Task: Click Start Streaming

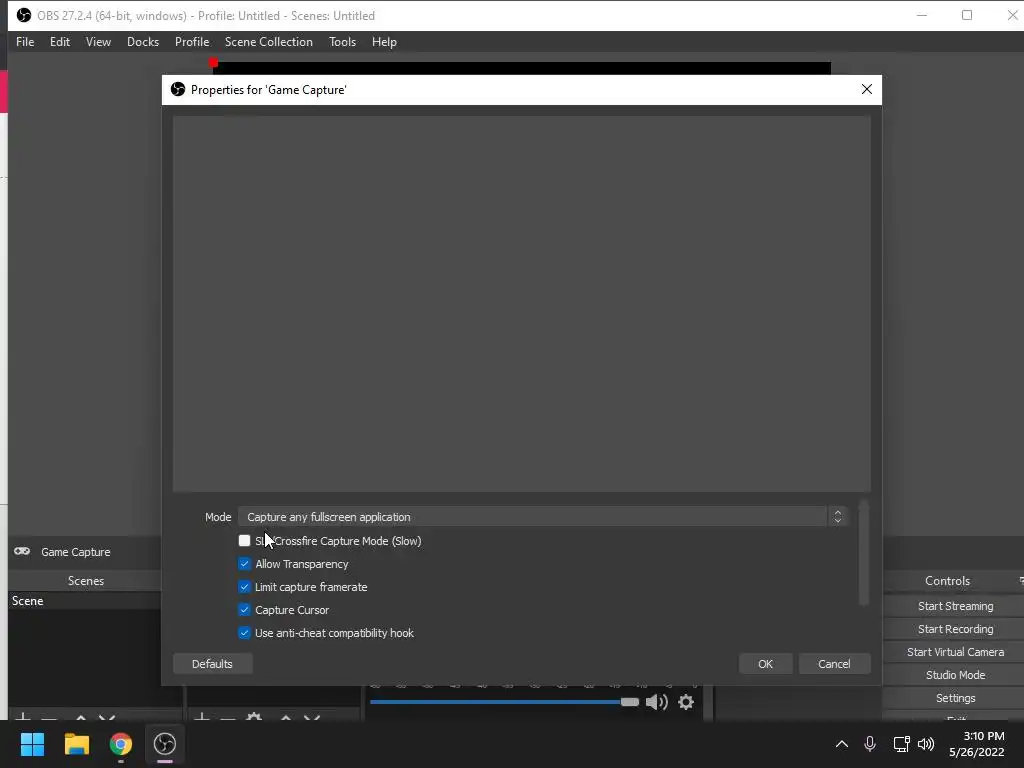Action: pyautogui.click(x=955, y=606)
